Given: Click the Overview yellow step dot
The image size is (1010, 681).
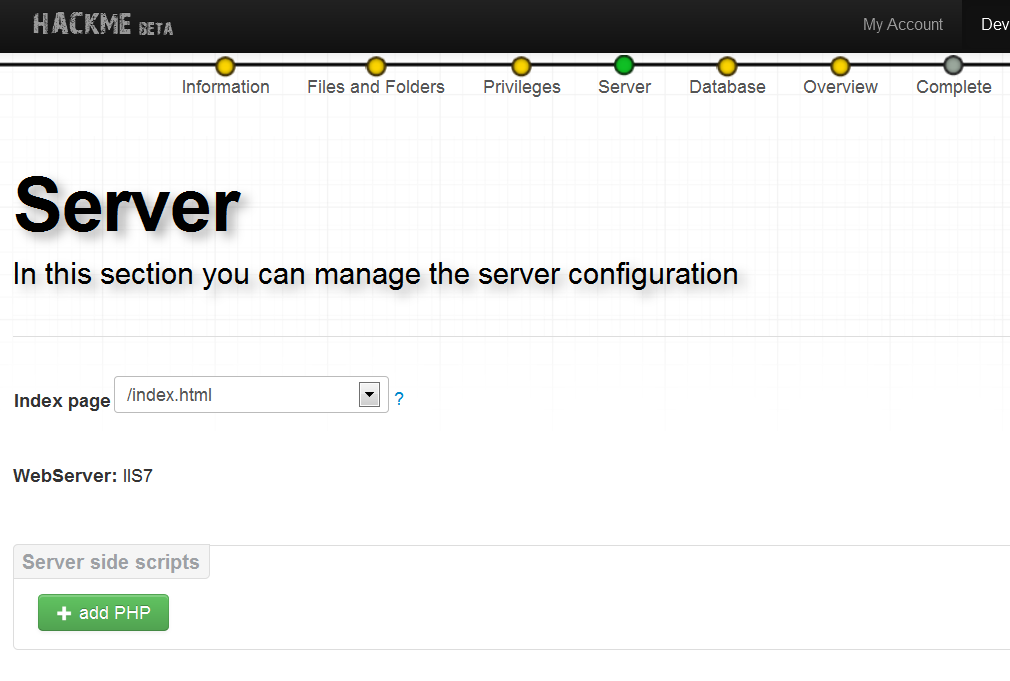Looking at the screenshot, I should tap(840, 66).
